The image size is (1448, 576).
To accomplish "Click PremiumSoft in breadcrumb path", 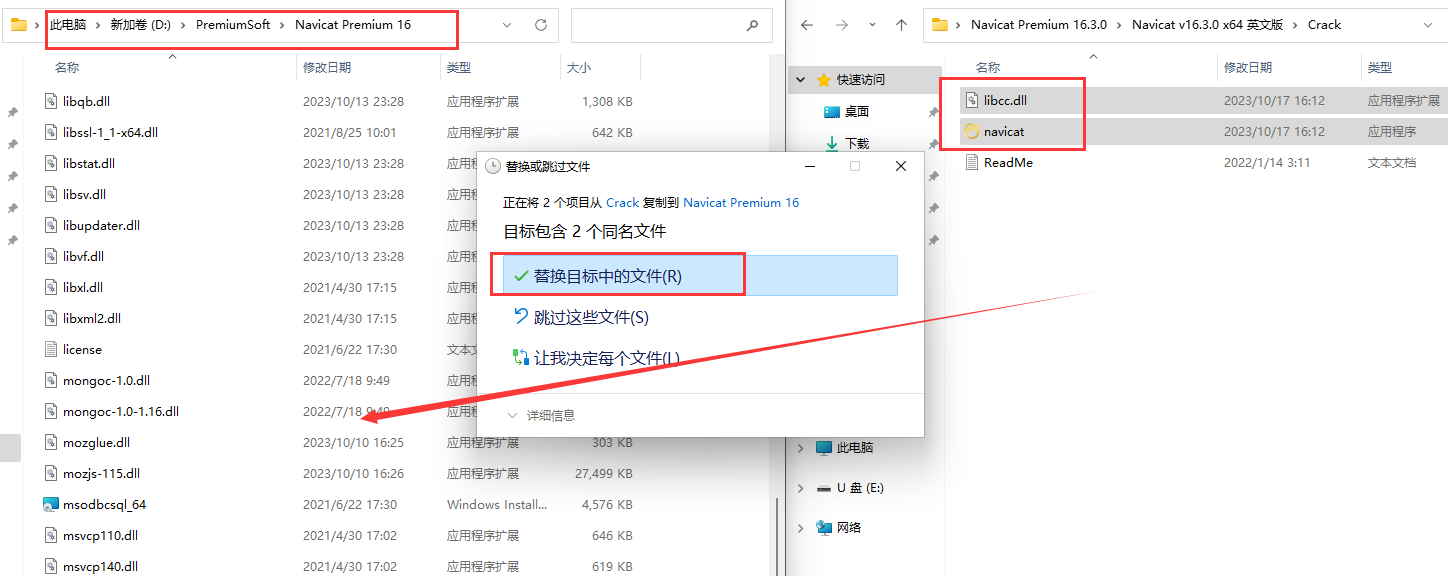I will 233,25.
